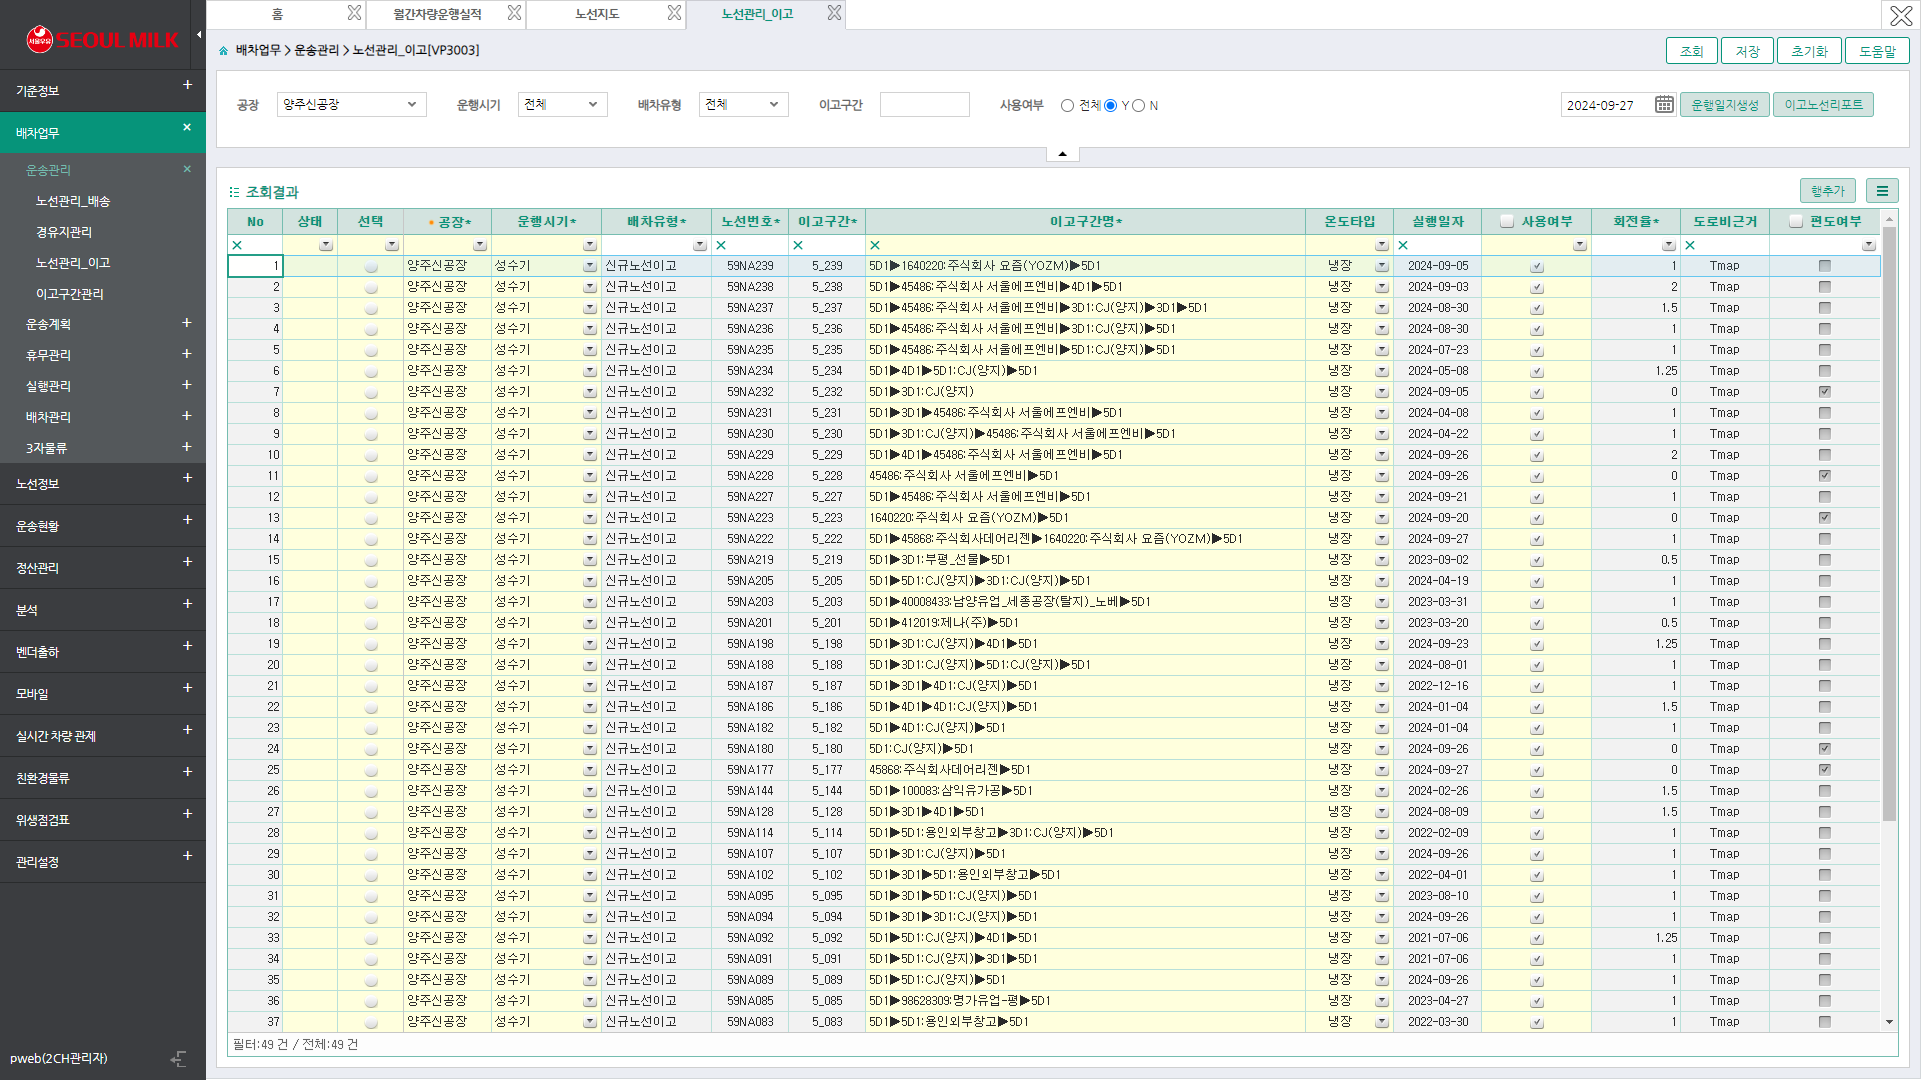Close the 노선관리_이고 tab X icon
This screenshot has height=1080, width=1921.
click(834, 13)
